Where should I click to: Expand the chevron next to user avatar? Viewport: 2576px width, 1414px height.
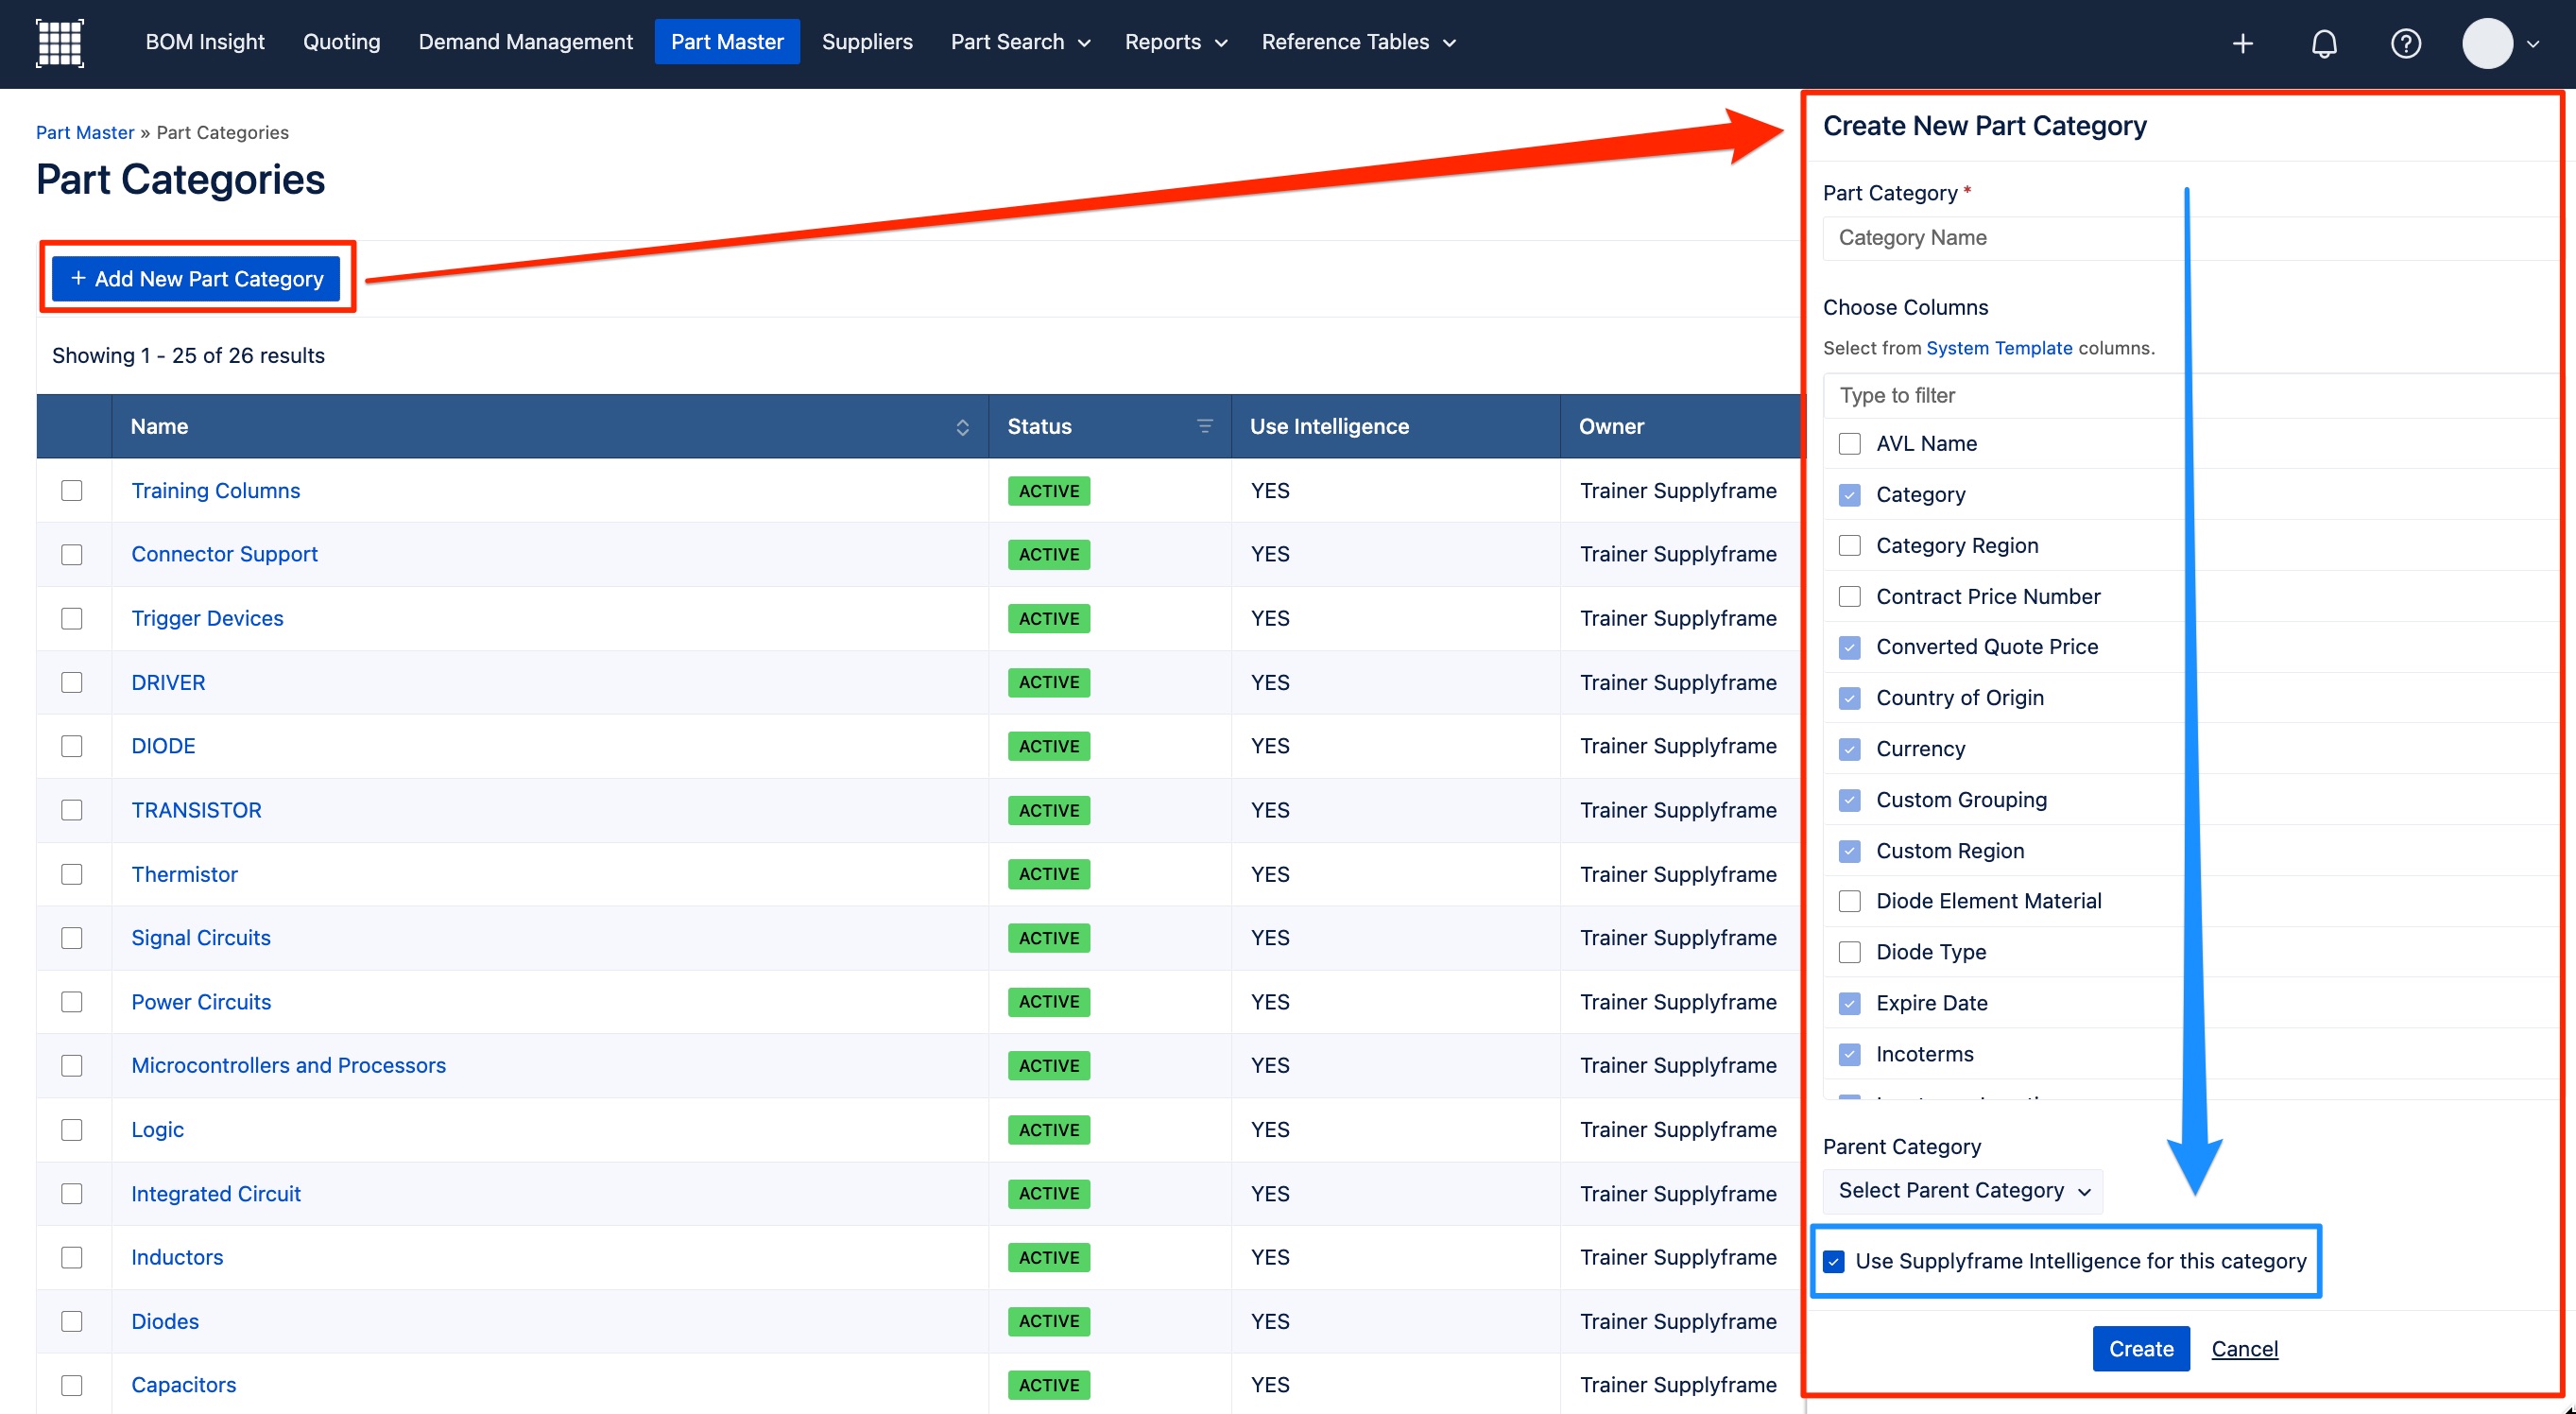coord(2533,44)
